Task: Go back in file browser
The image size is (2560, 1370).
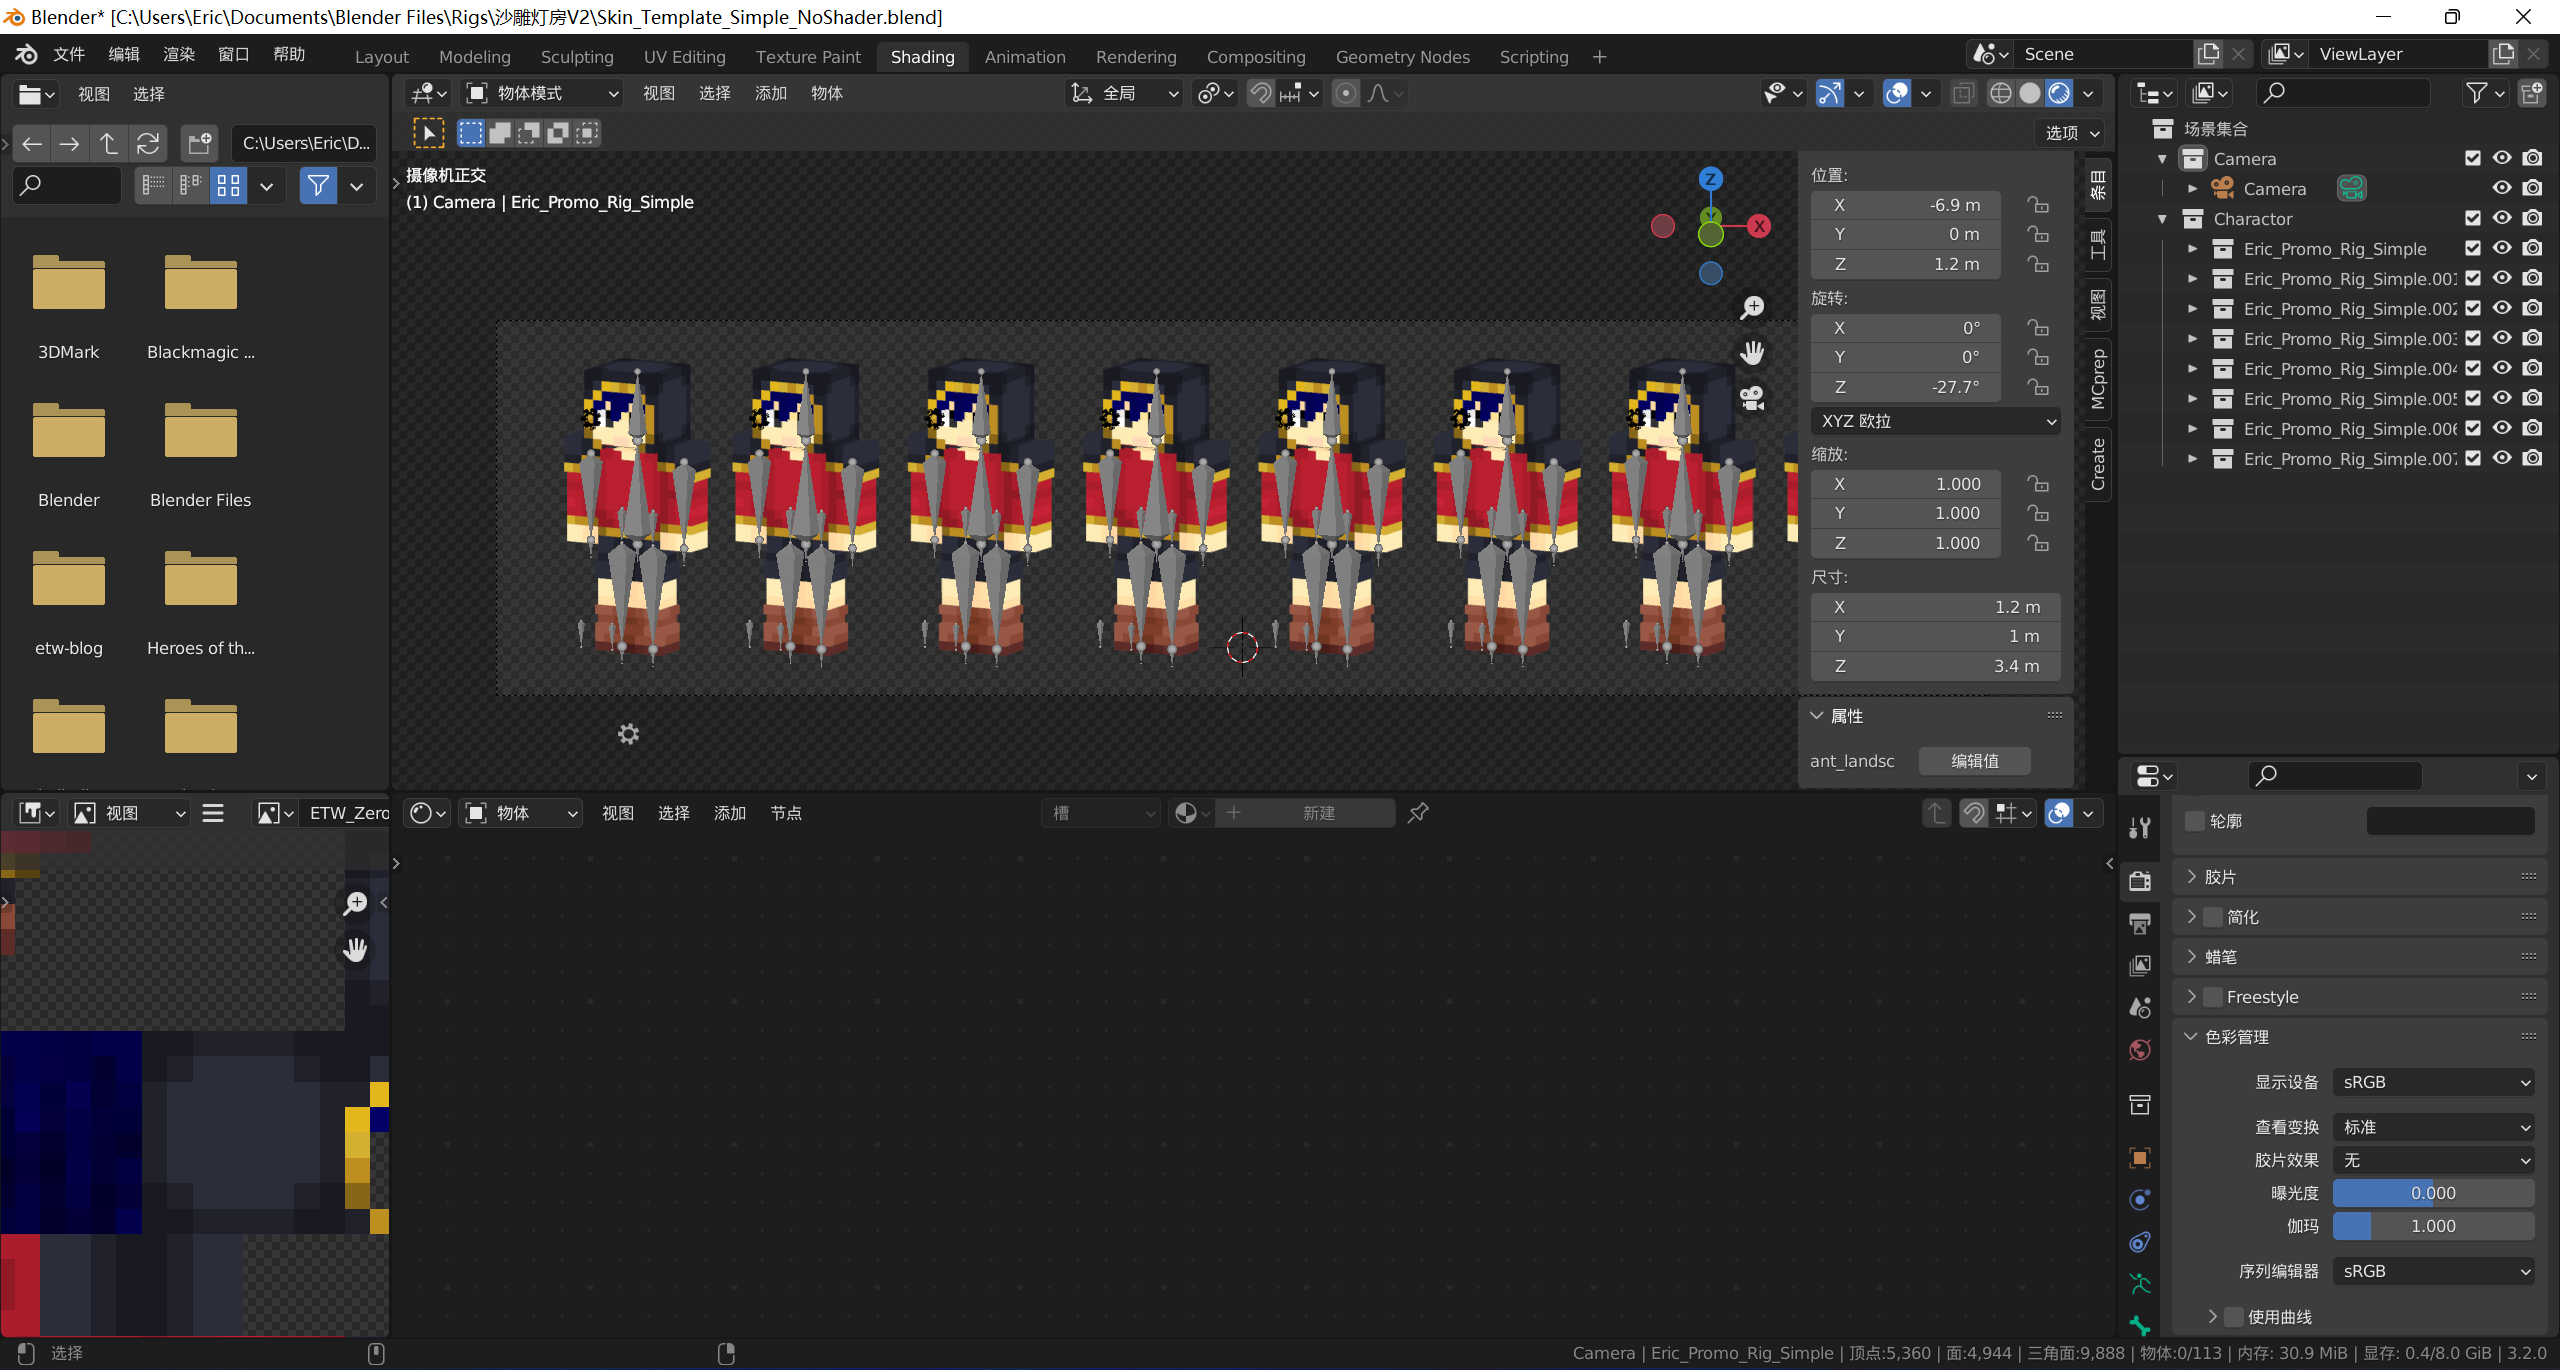Action: pyautogui.click(x=32, y=144)
